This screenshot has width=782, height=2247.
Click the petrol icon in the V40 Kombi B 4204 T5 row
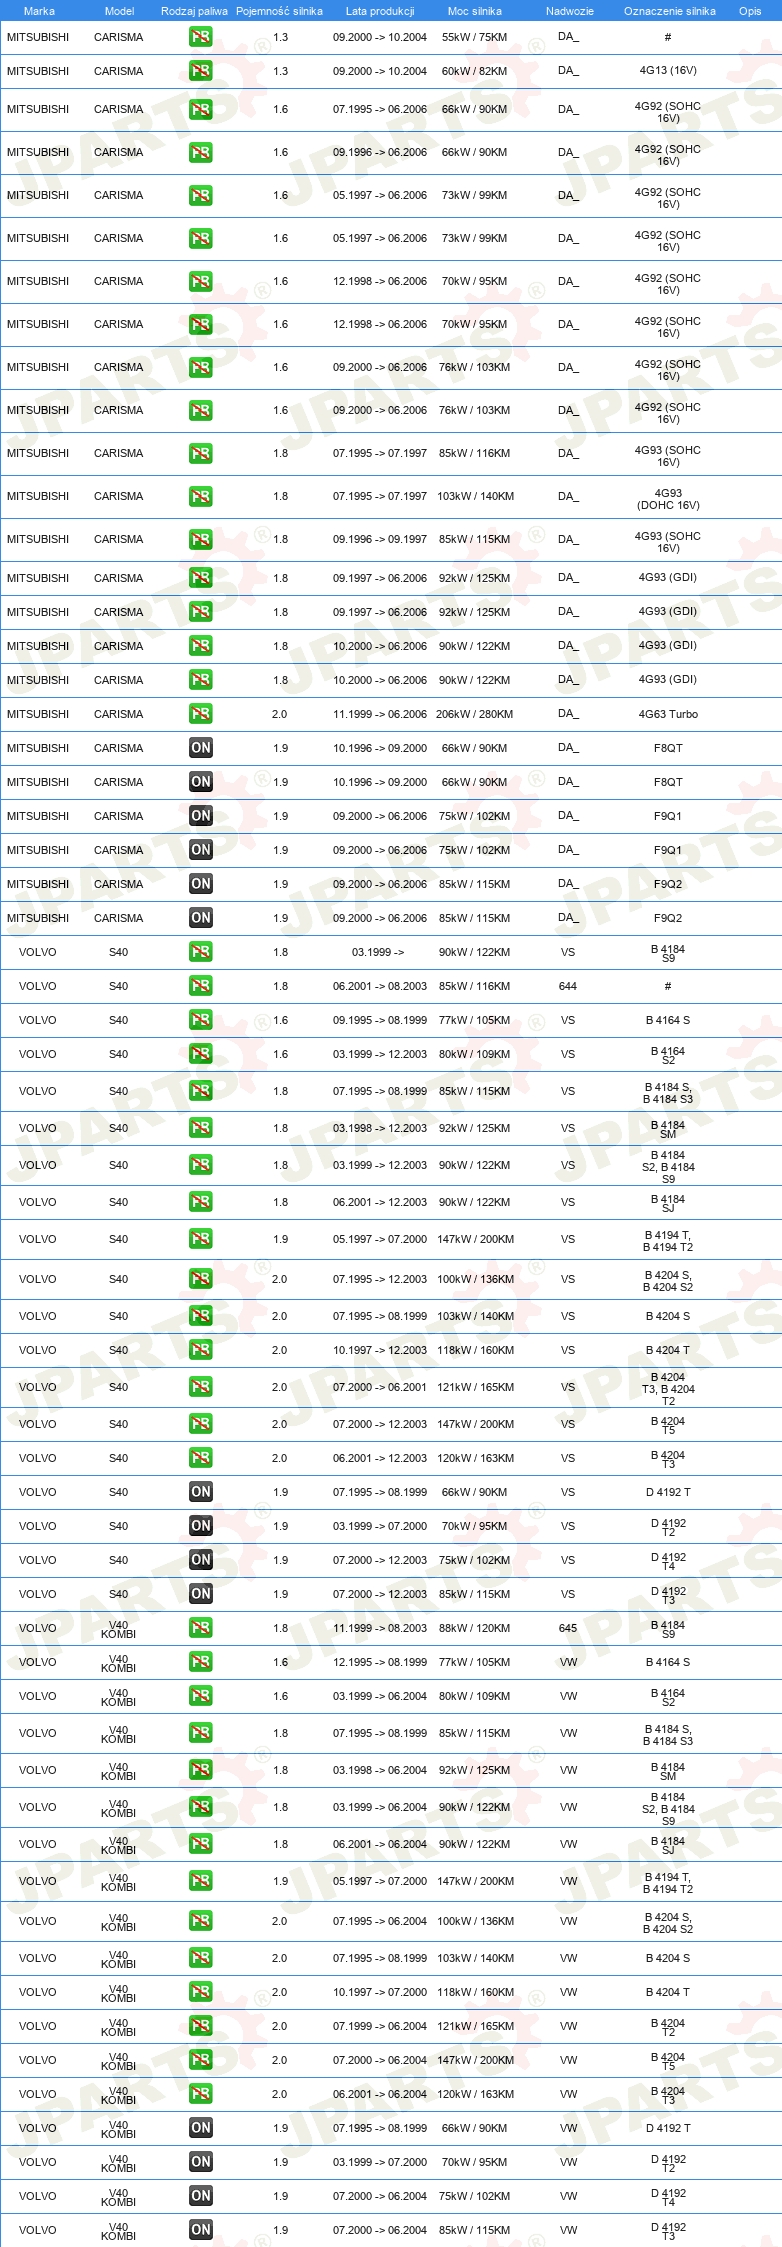pos(200,2060)
